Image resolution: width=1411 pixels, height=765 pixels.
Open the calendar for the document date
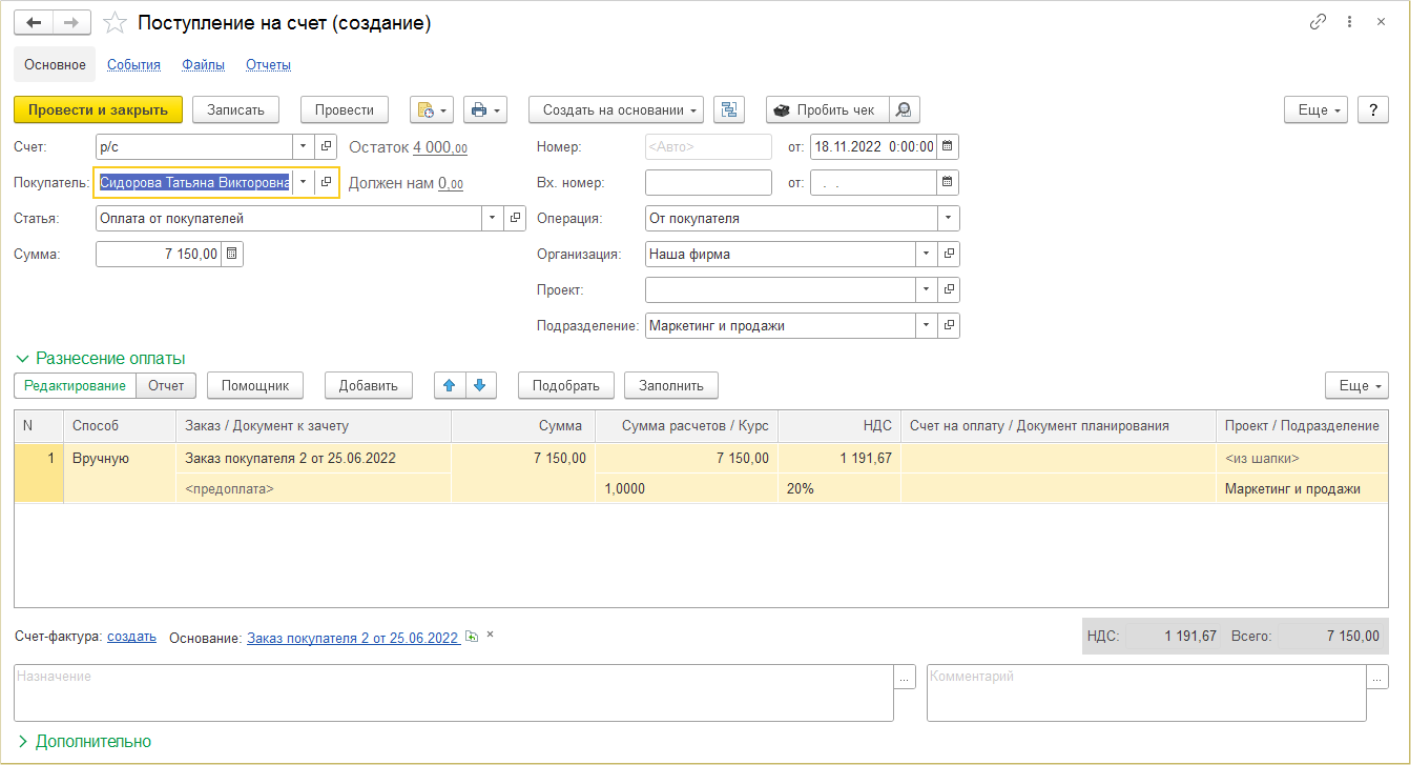point(947,147)
